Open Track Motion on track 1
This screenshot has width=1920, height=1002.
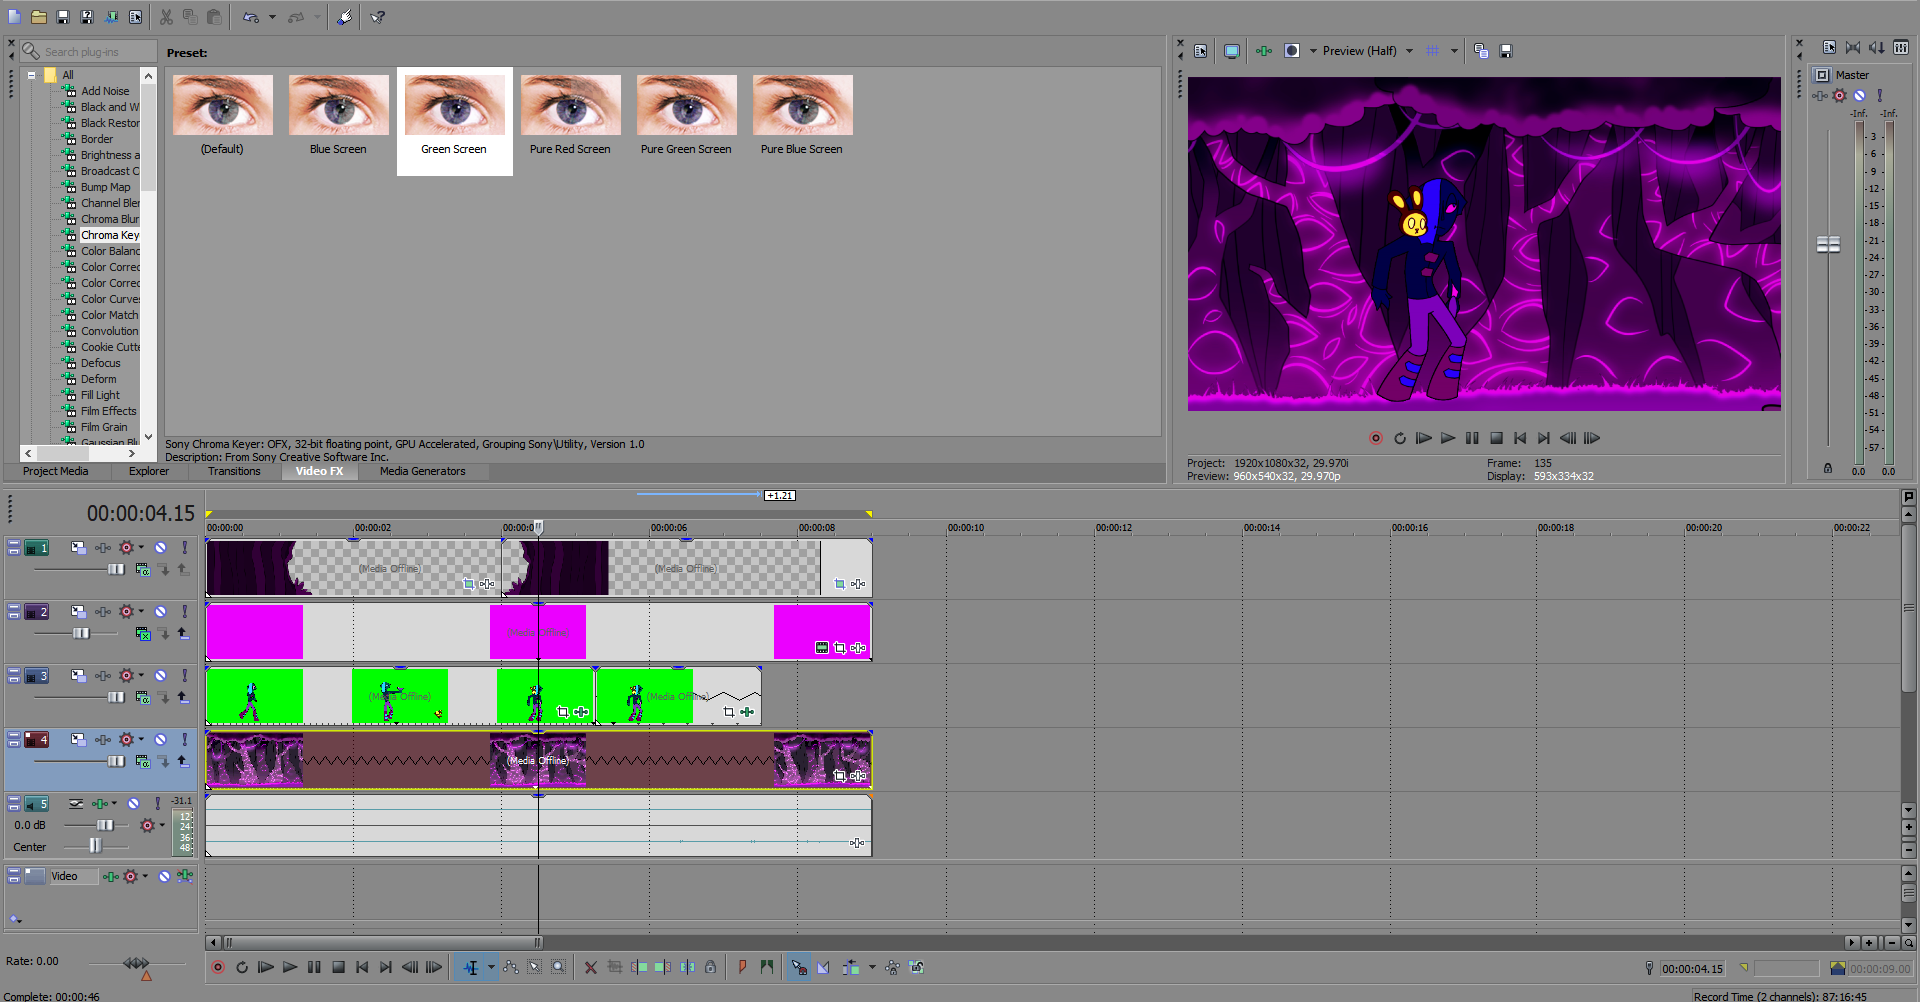tap(78, 547)
